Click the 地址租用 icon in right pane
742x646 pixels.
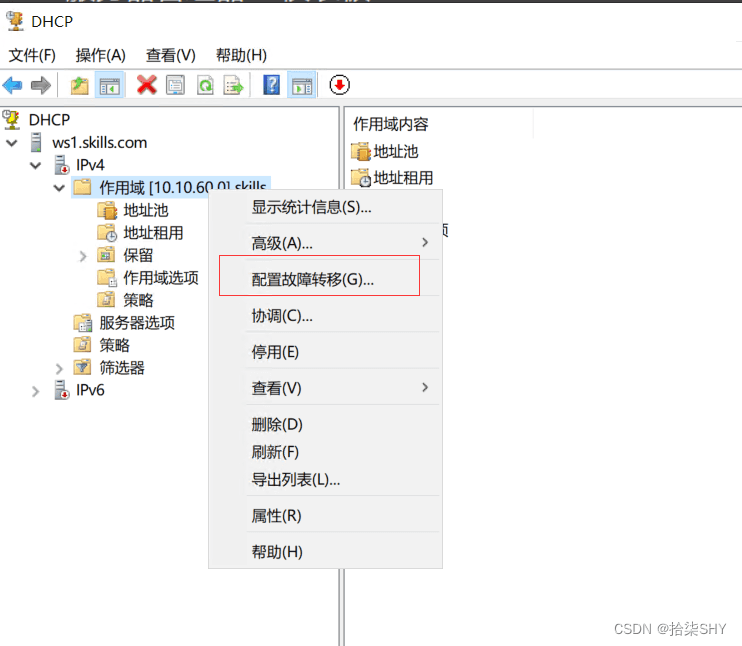[361, 178]
